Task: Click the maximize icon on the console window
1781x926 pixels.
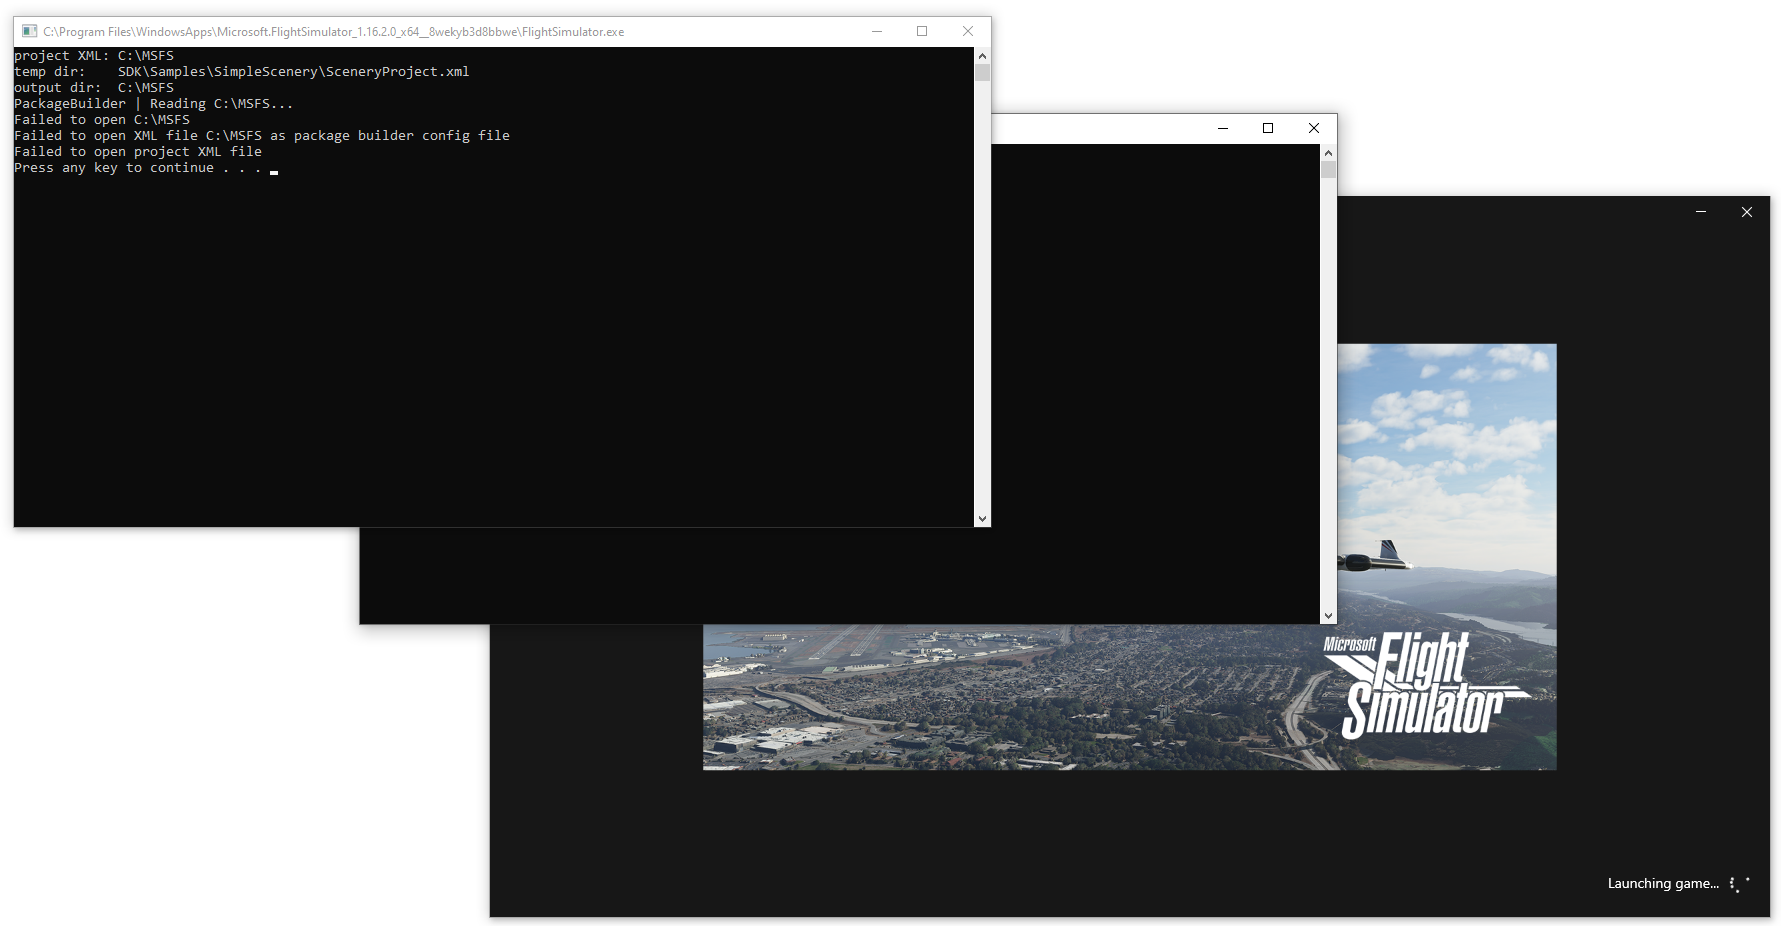Action: (922, 31)
